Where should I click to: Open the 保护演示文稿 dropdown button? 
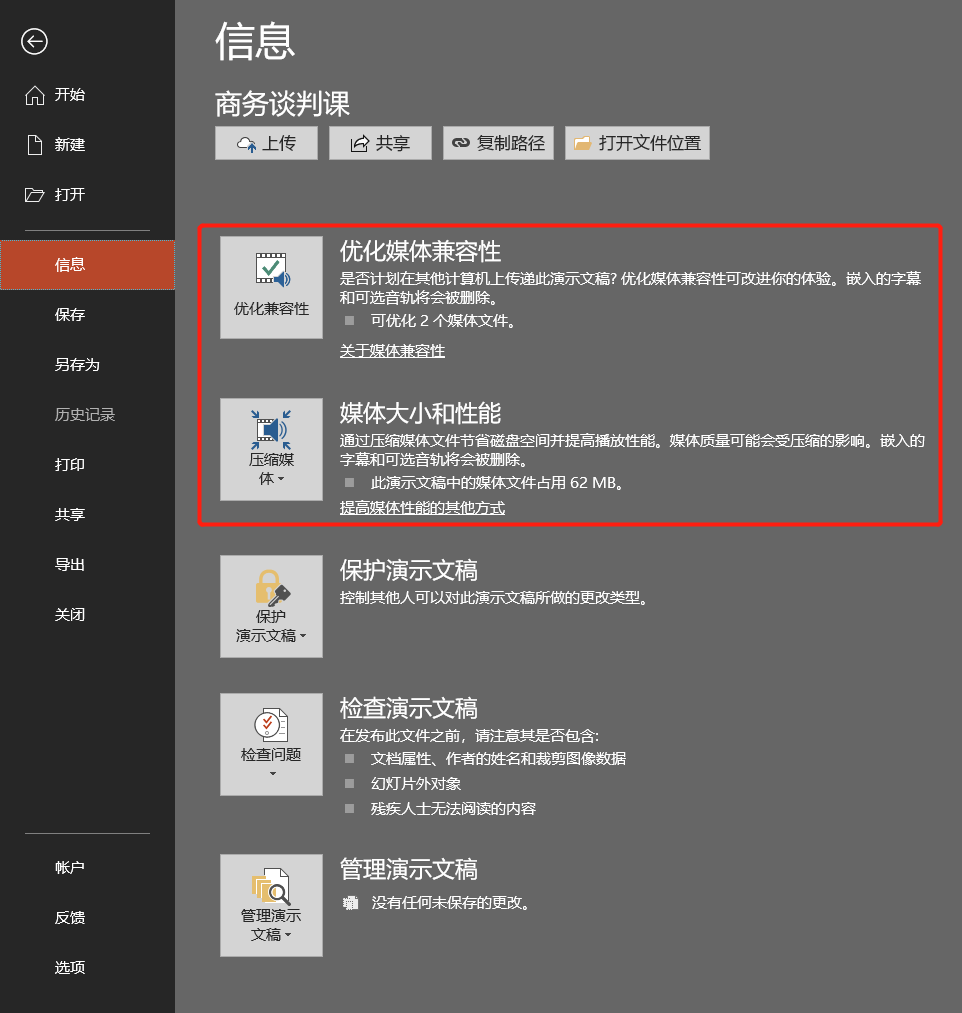(x=271, y=607)
